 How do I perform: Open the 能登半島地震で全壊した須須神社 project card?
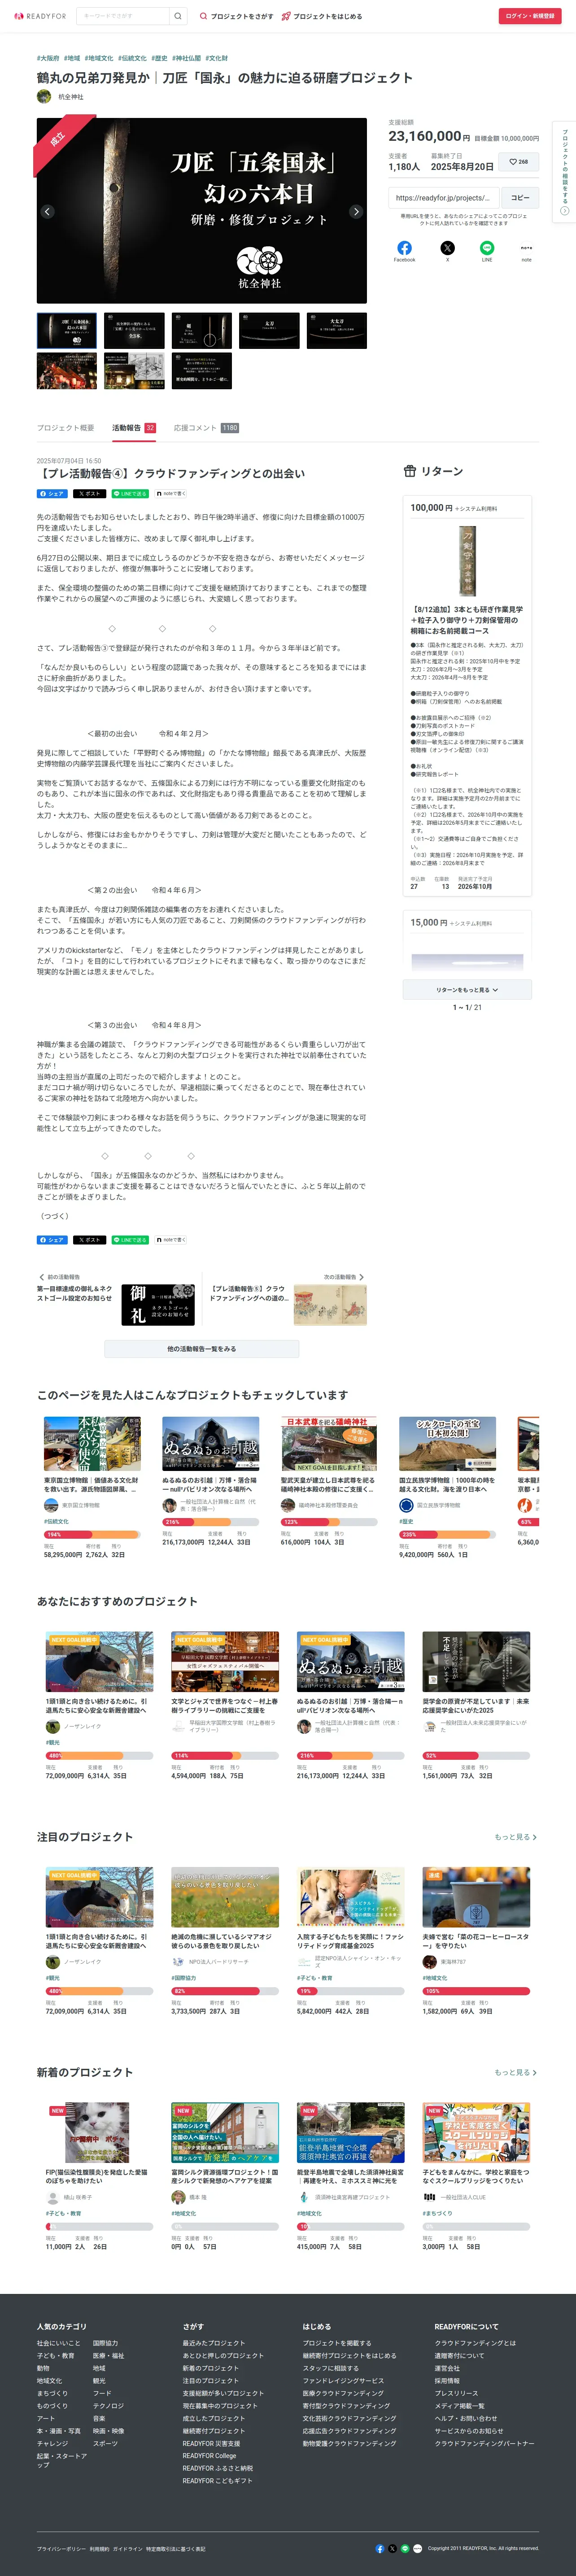pos(350,2176)
